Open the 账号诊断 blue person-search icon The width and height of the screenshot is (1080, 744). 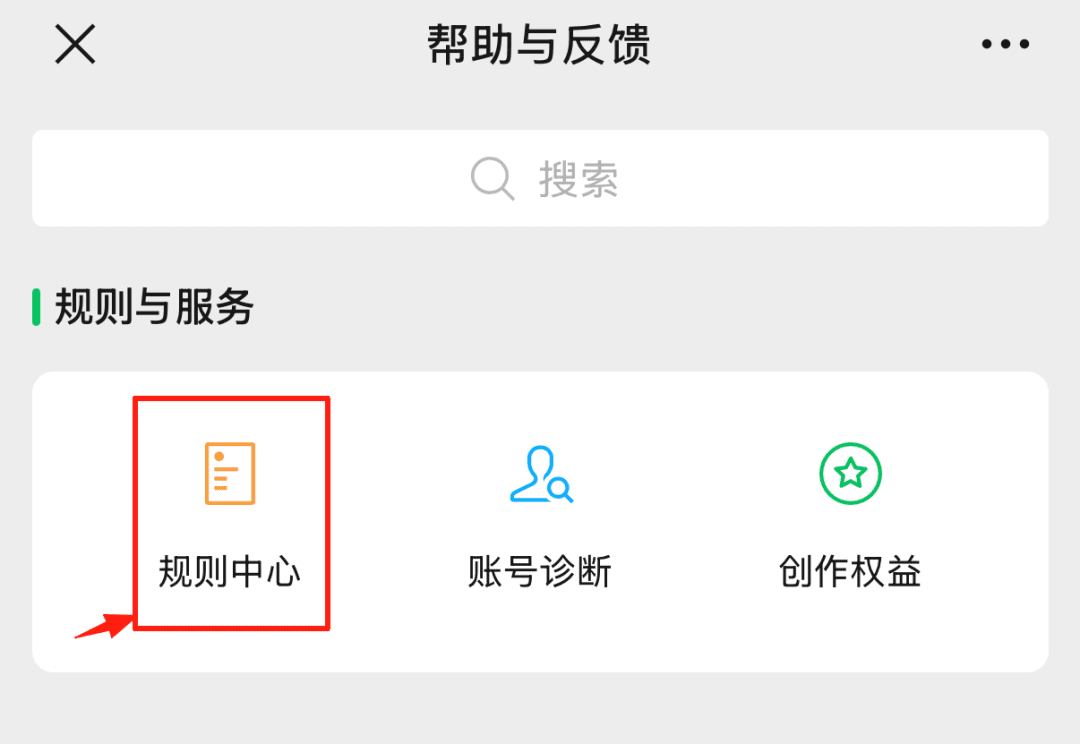tap(541, 474)
